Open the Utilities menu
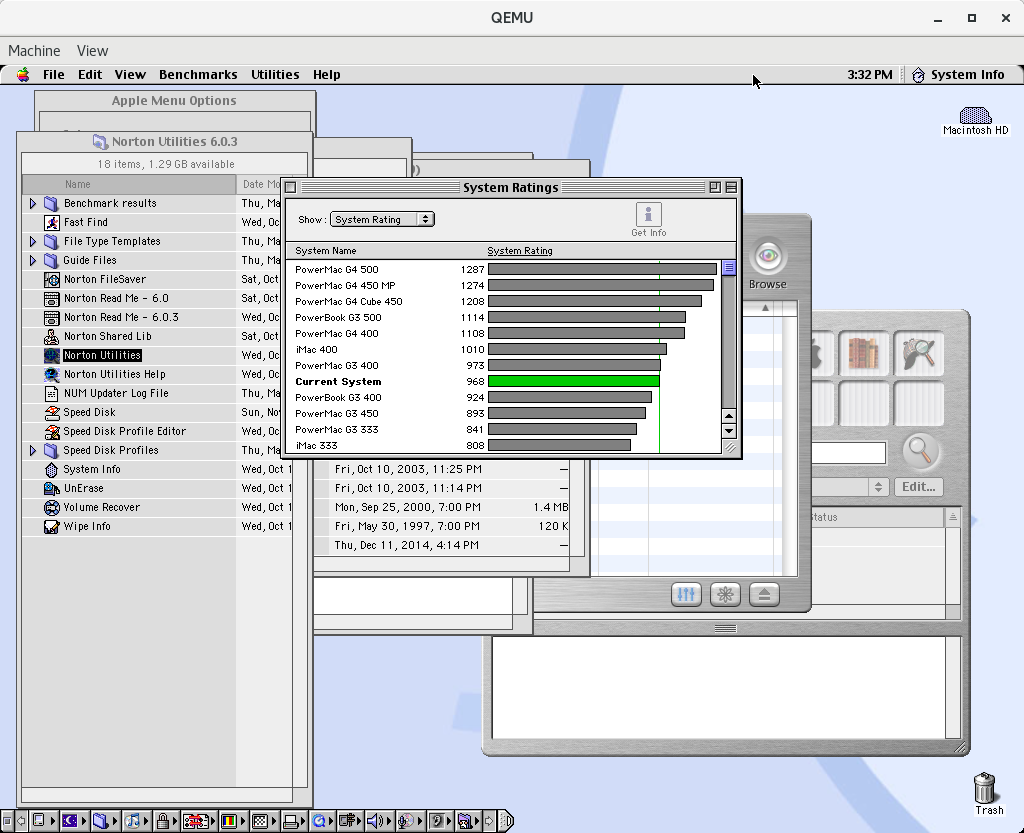Viewport: 1024px width, 833px height. tap(275, 74)
